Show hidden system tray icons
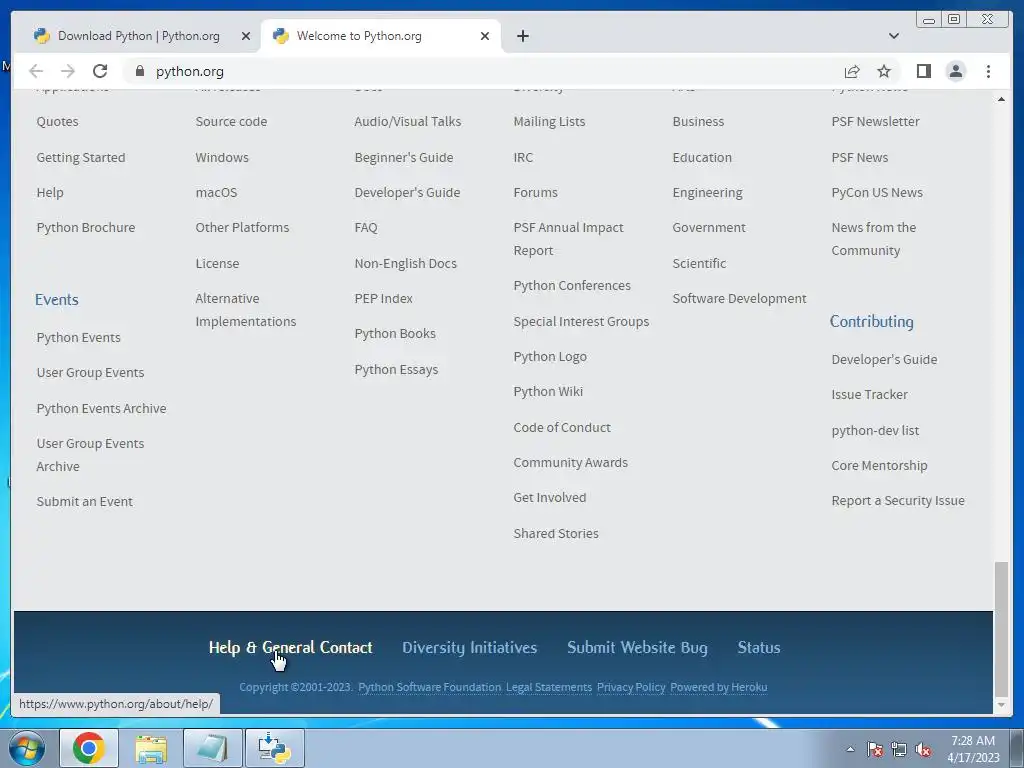The image size is (1024, 768). [850, 749]
